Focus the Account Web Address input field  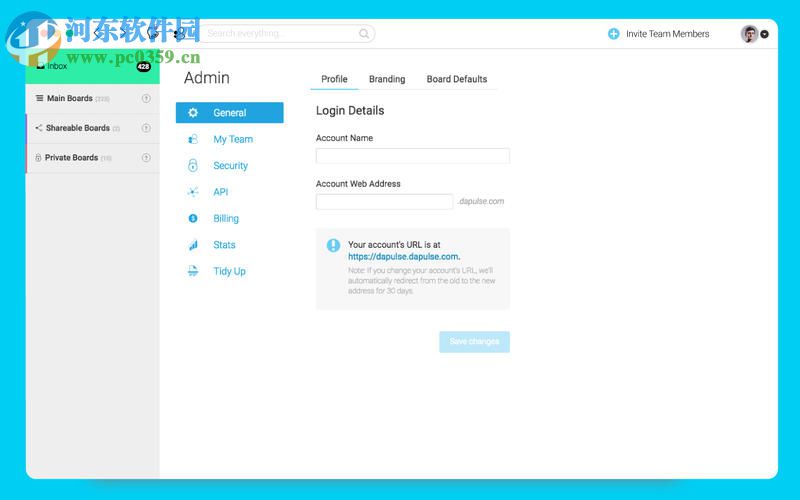click(384, 202)
